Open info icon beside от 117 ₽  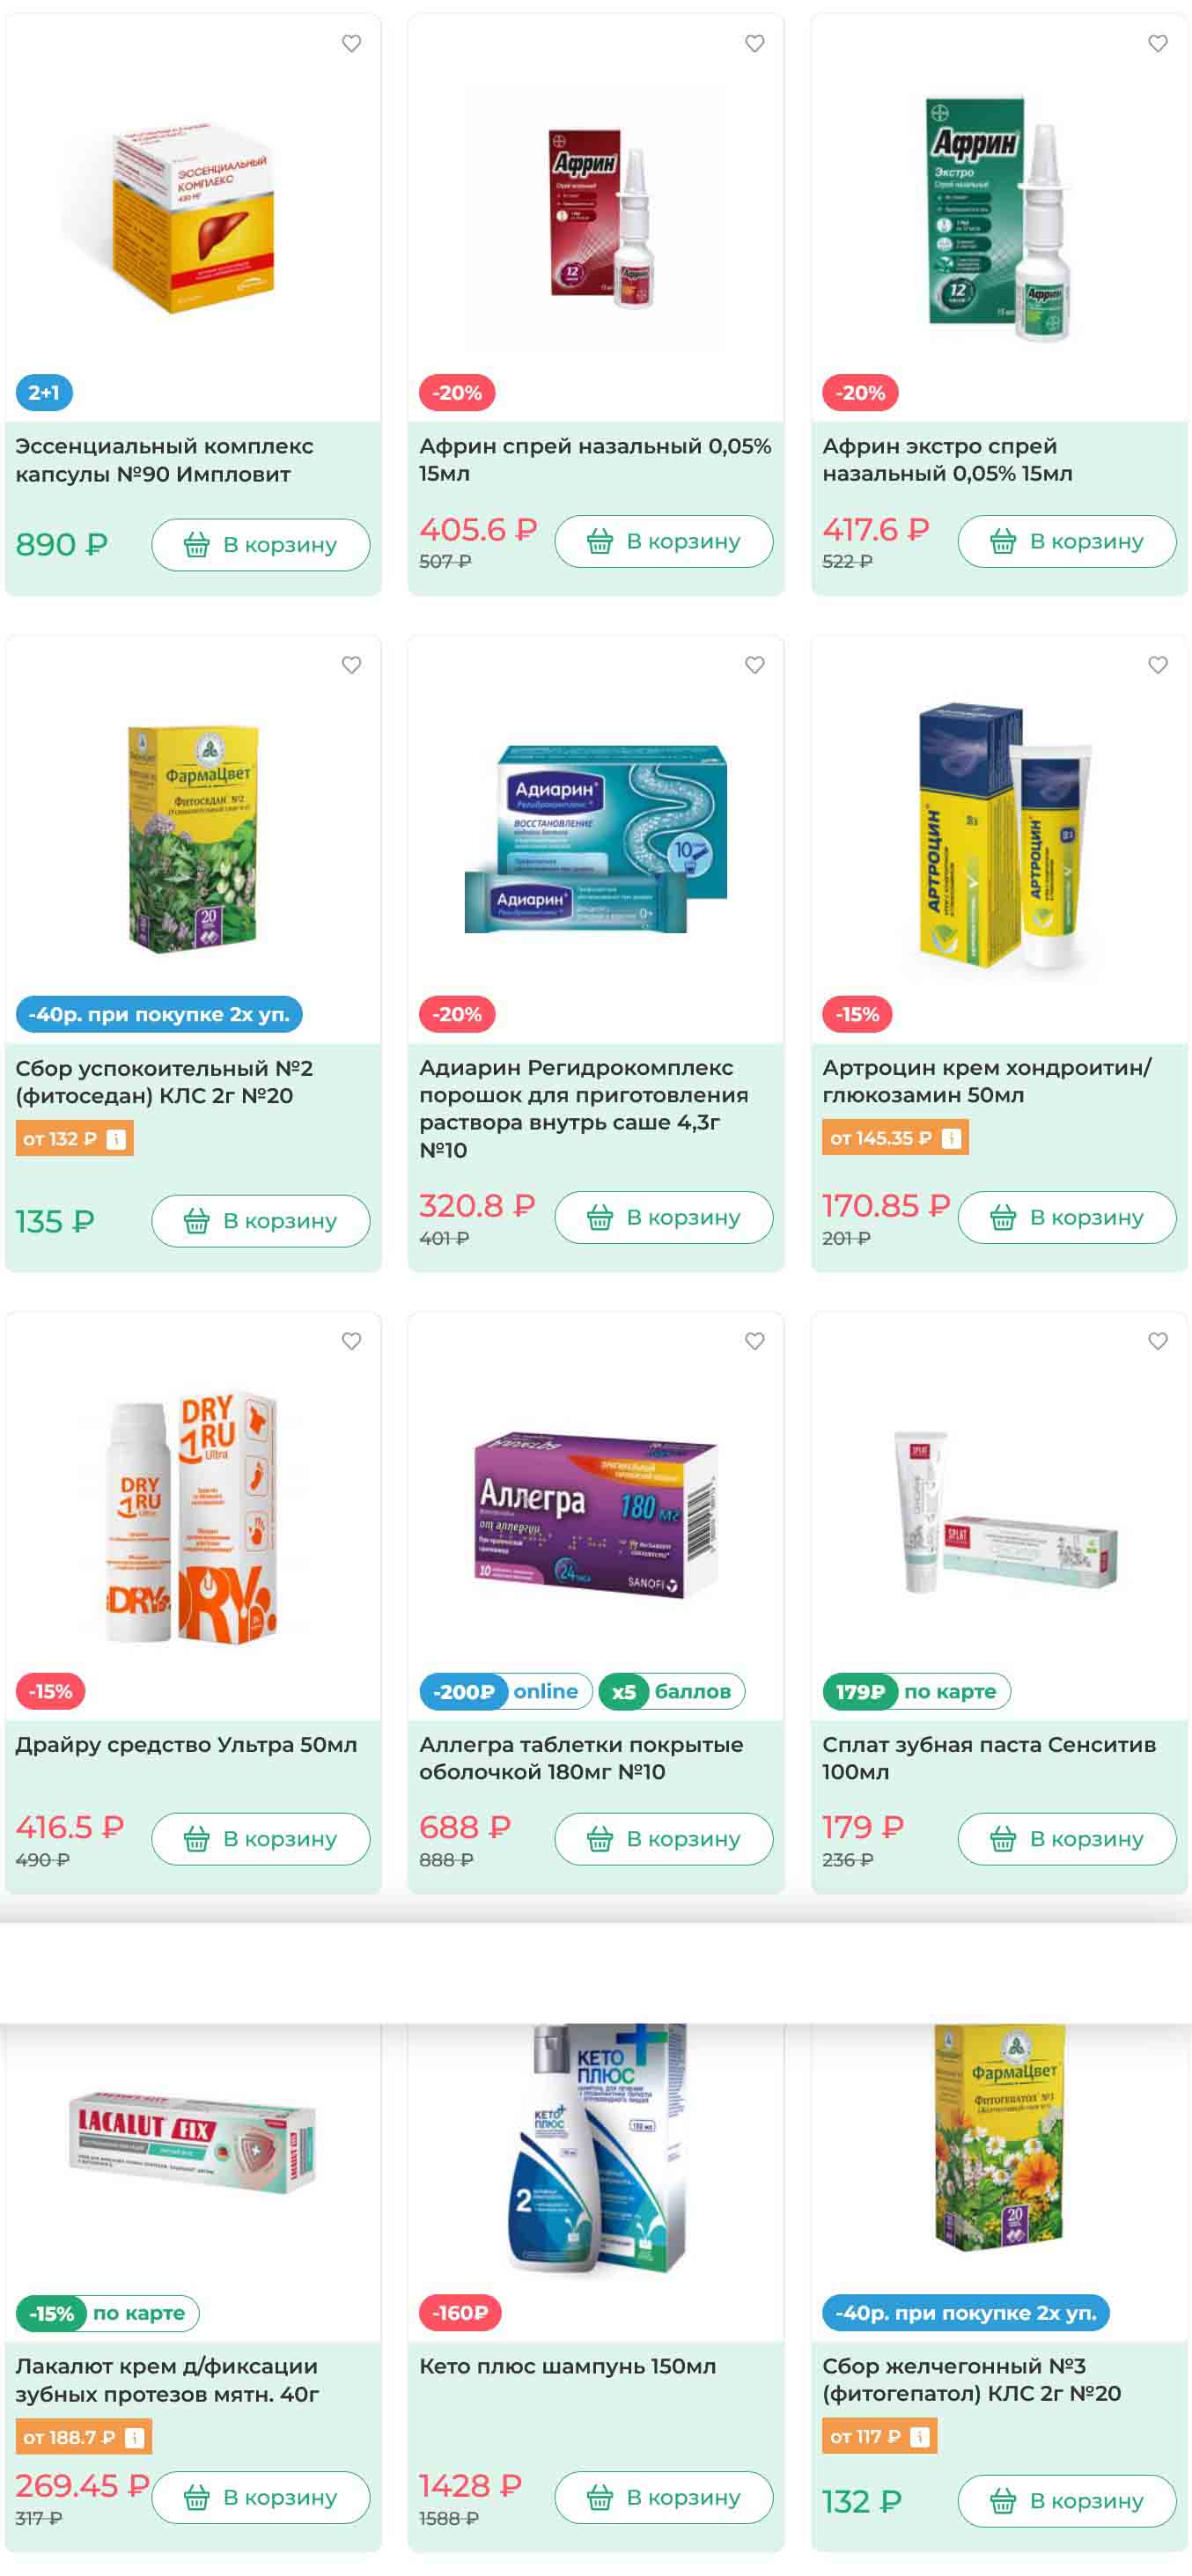tap(920, 2436)
